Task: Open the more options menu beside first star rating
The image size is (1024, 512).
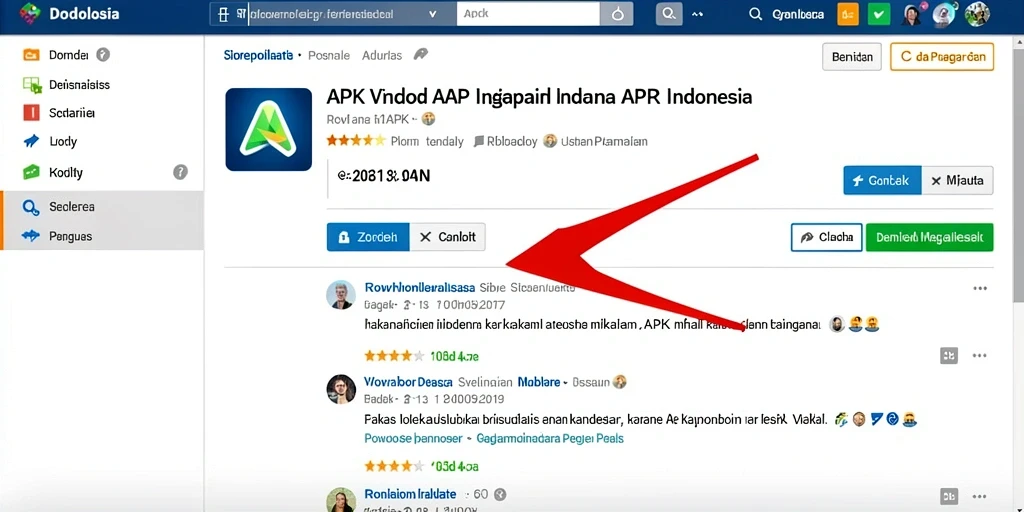Action: [x=980, y=355]
